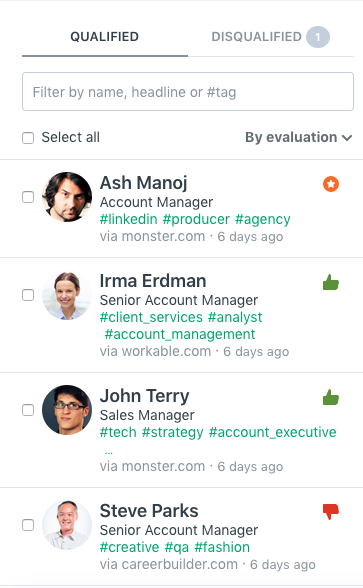Switch to the Disqualified tab
Viewport: 363px width, 588px height.
270,37
